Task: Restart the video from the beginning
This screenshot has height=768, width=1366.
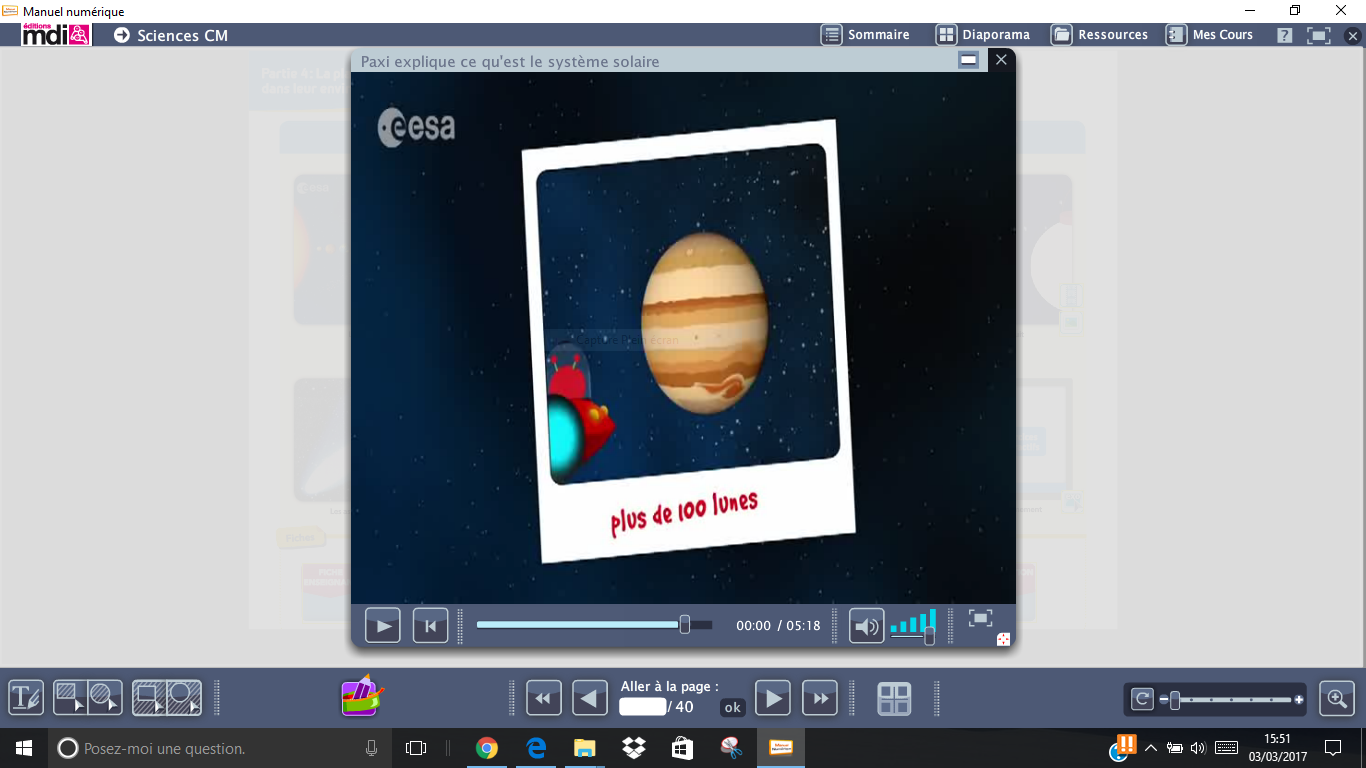Action: pyautogui.click(x=430, y=626)
